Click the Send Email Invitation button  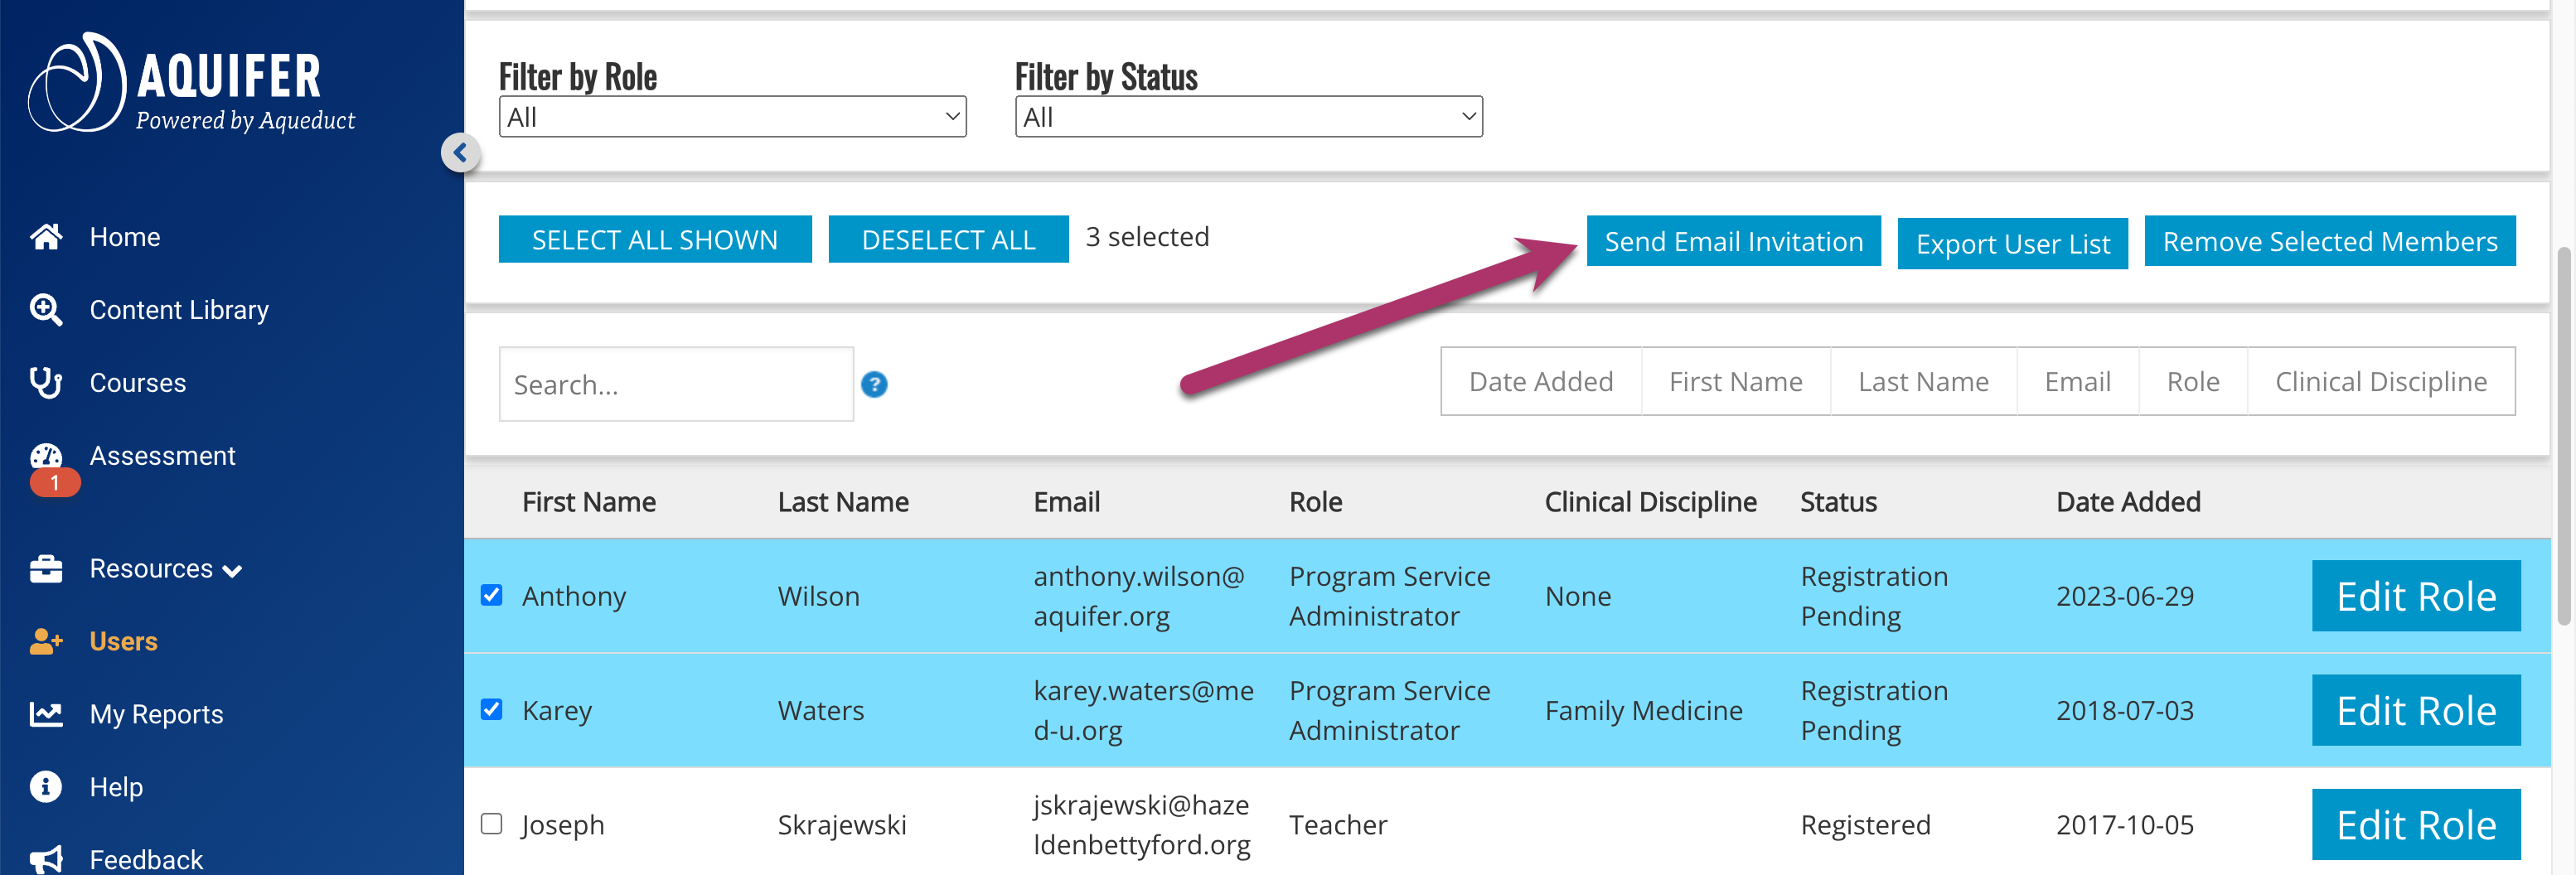pos(1733,240)
